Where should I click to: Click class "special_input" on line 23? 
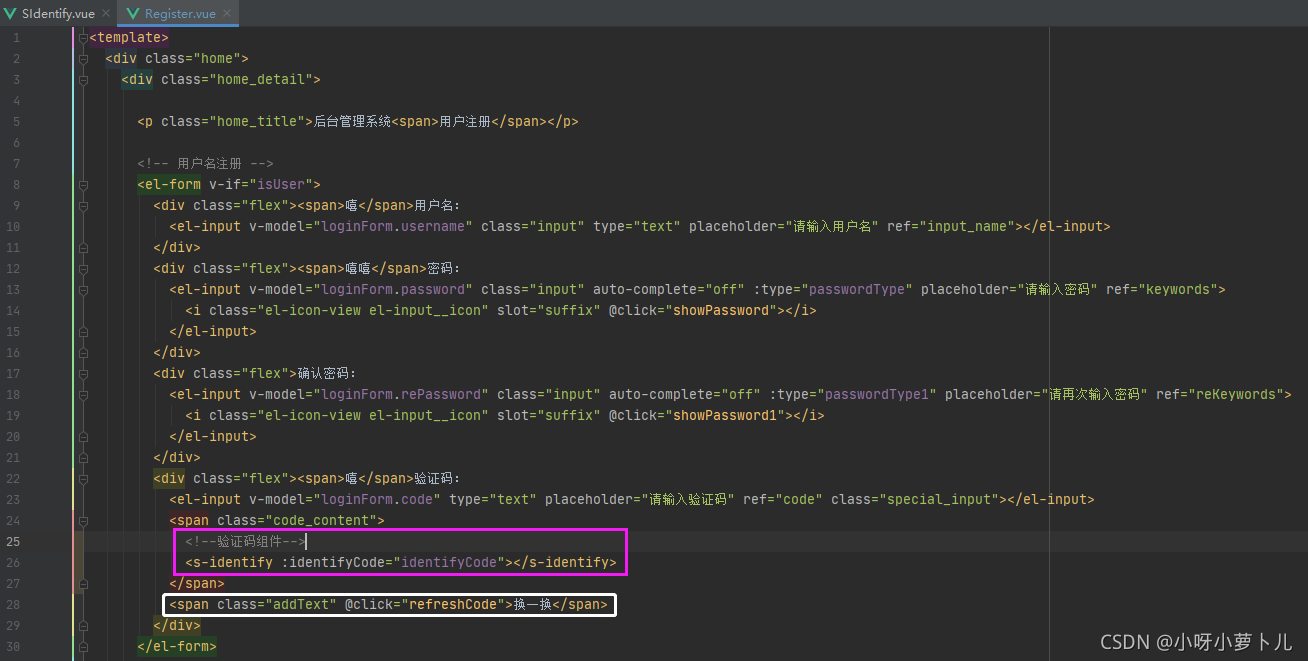click(x=941, y=500)
